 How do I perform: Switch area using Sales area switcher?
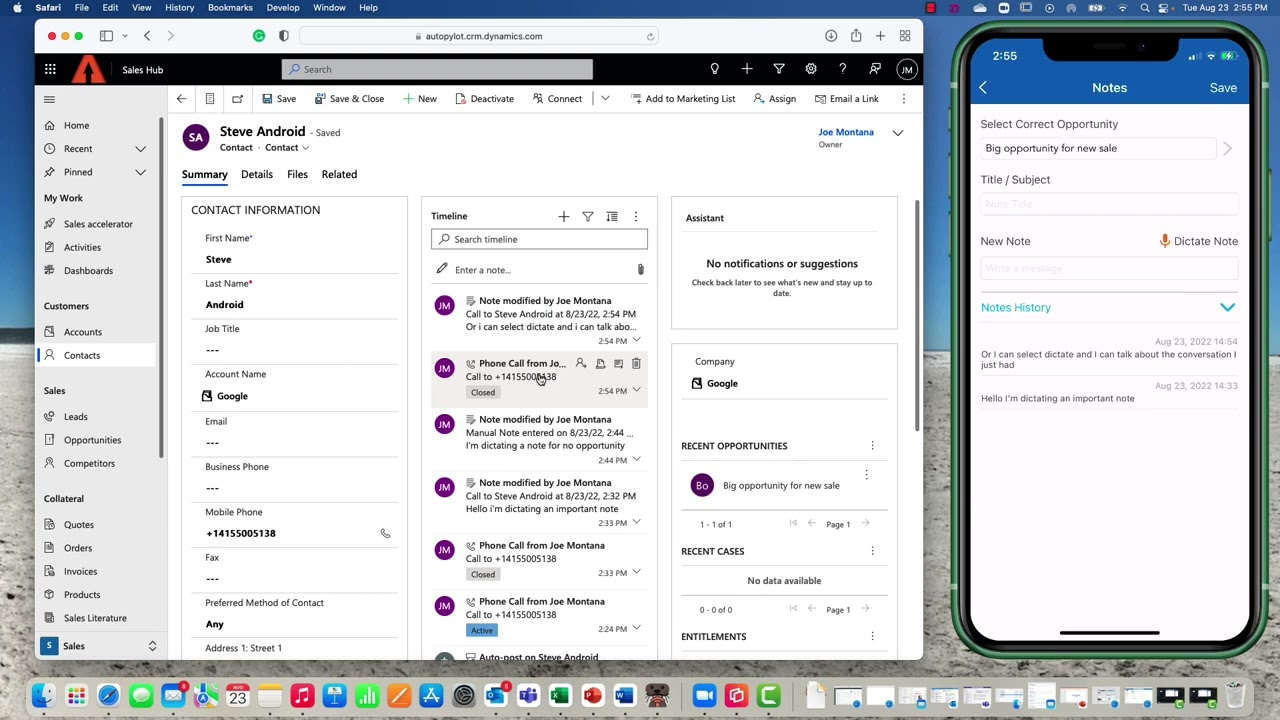pos(100,646)
